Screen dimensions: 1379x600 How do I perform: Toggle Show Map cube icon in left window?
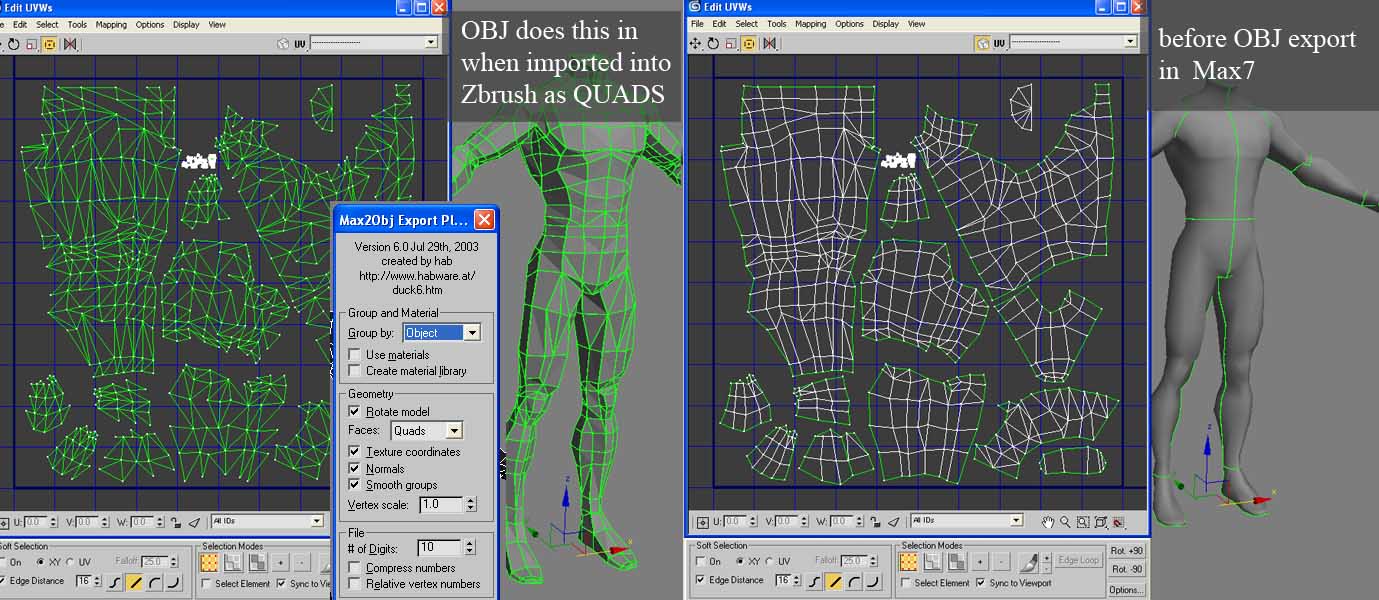283,43
